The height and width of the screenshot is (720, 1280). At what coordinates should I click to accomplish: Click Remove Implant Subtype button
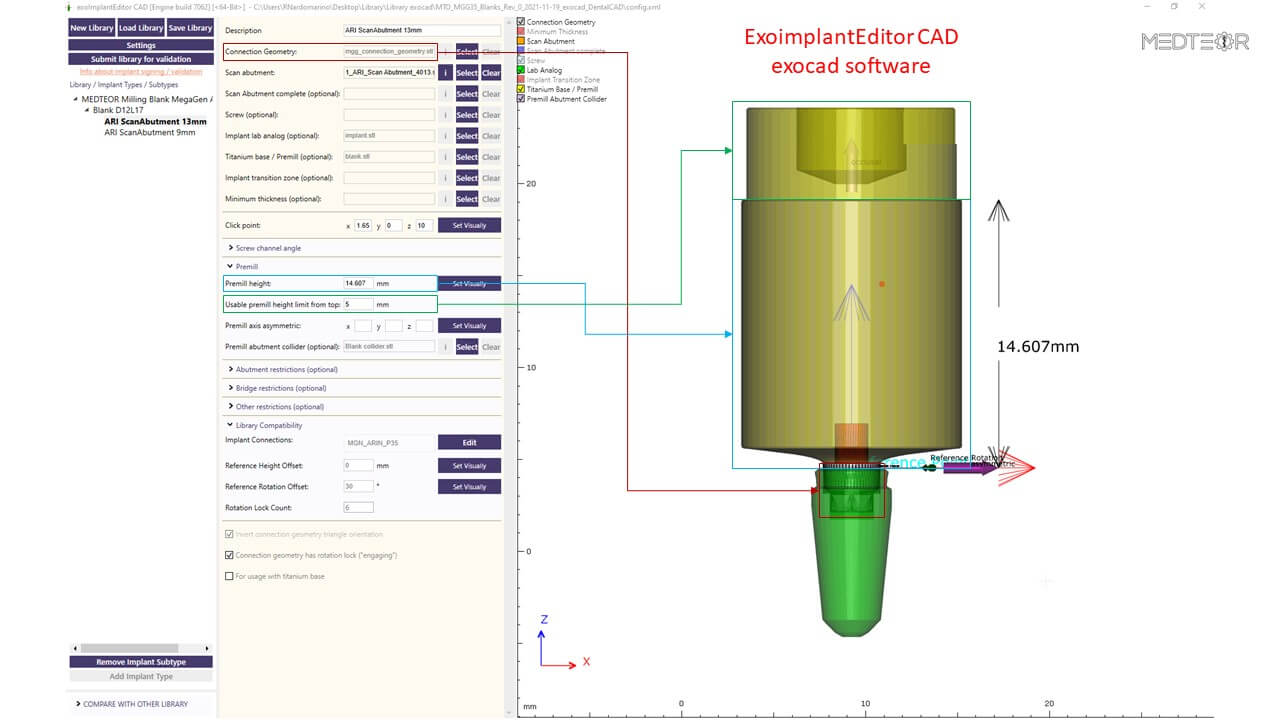point(141,662)
